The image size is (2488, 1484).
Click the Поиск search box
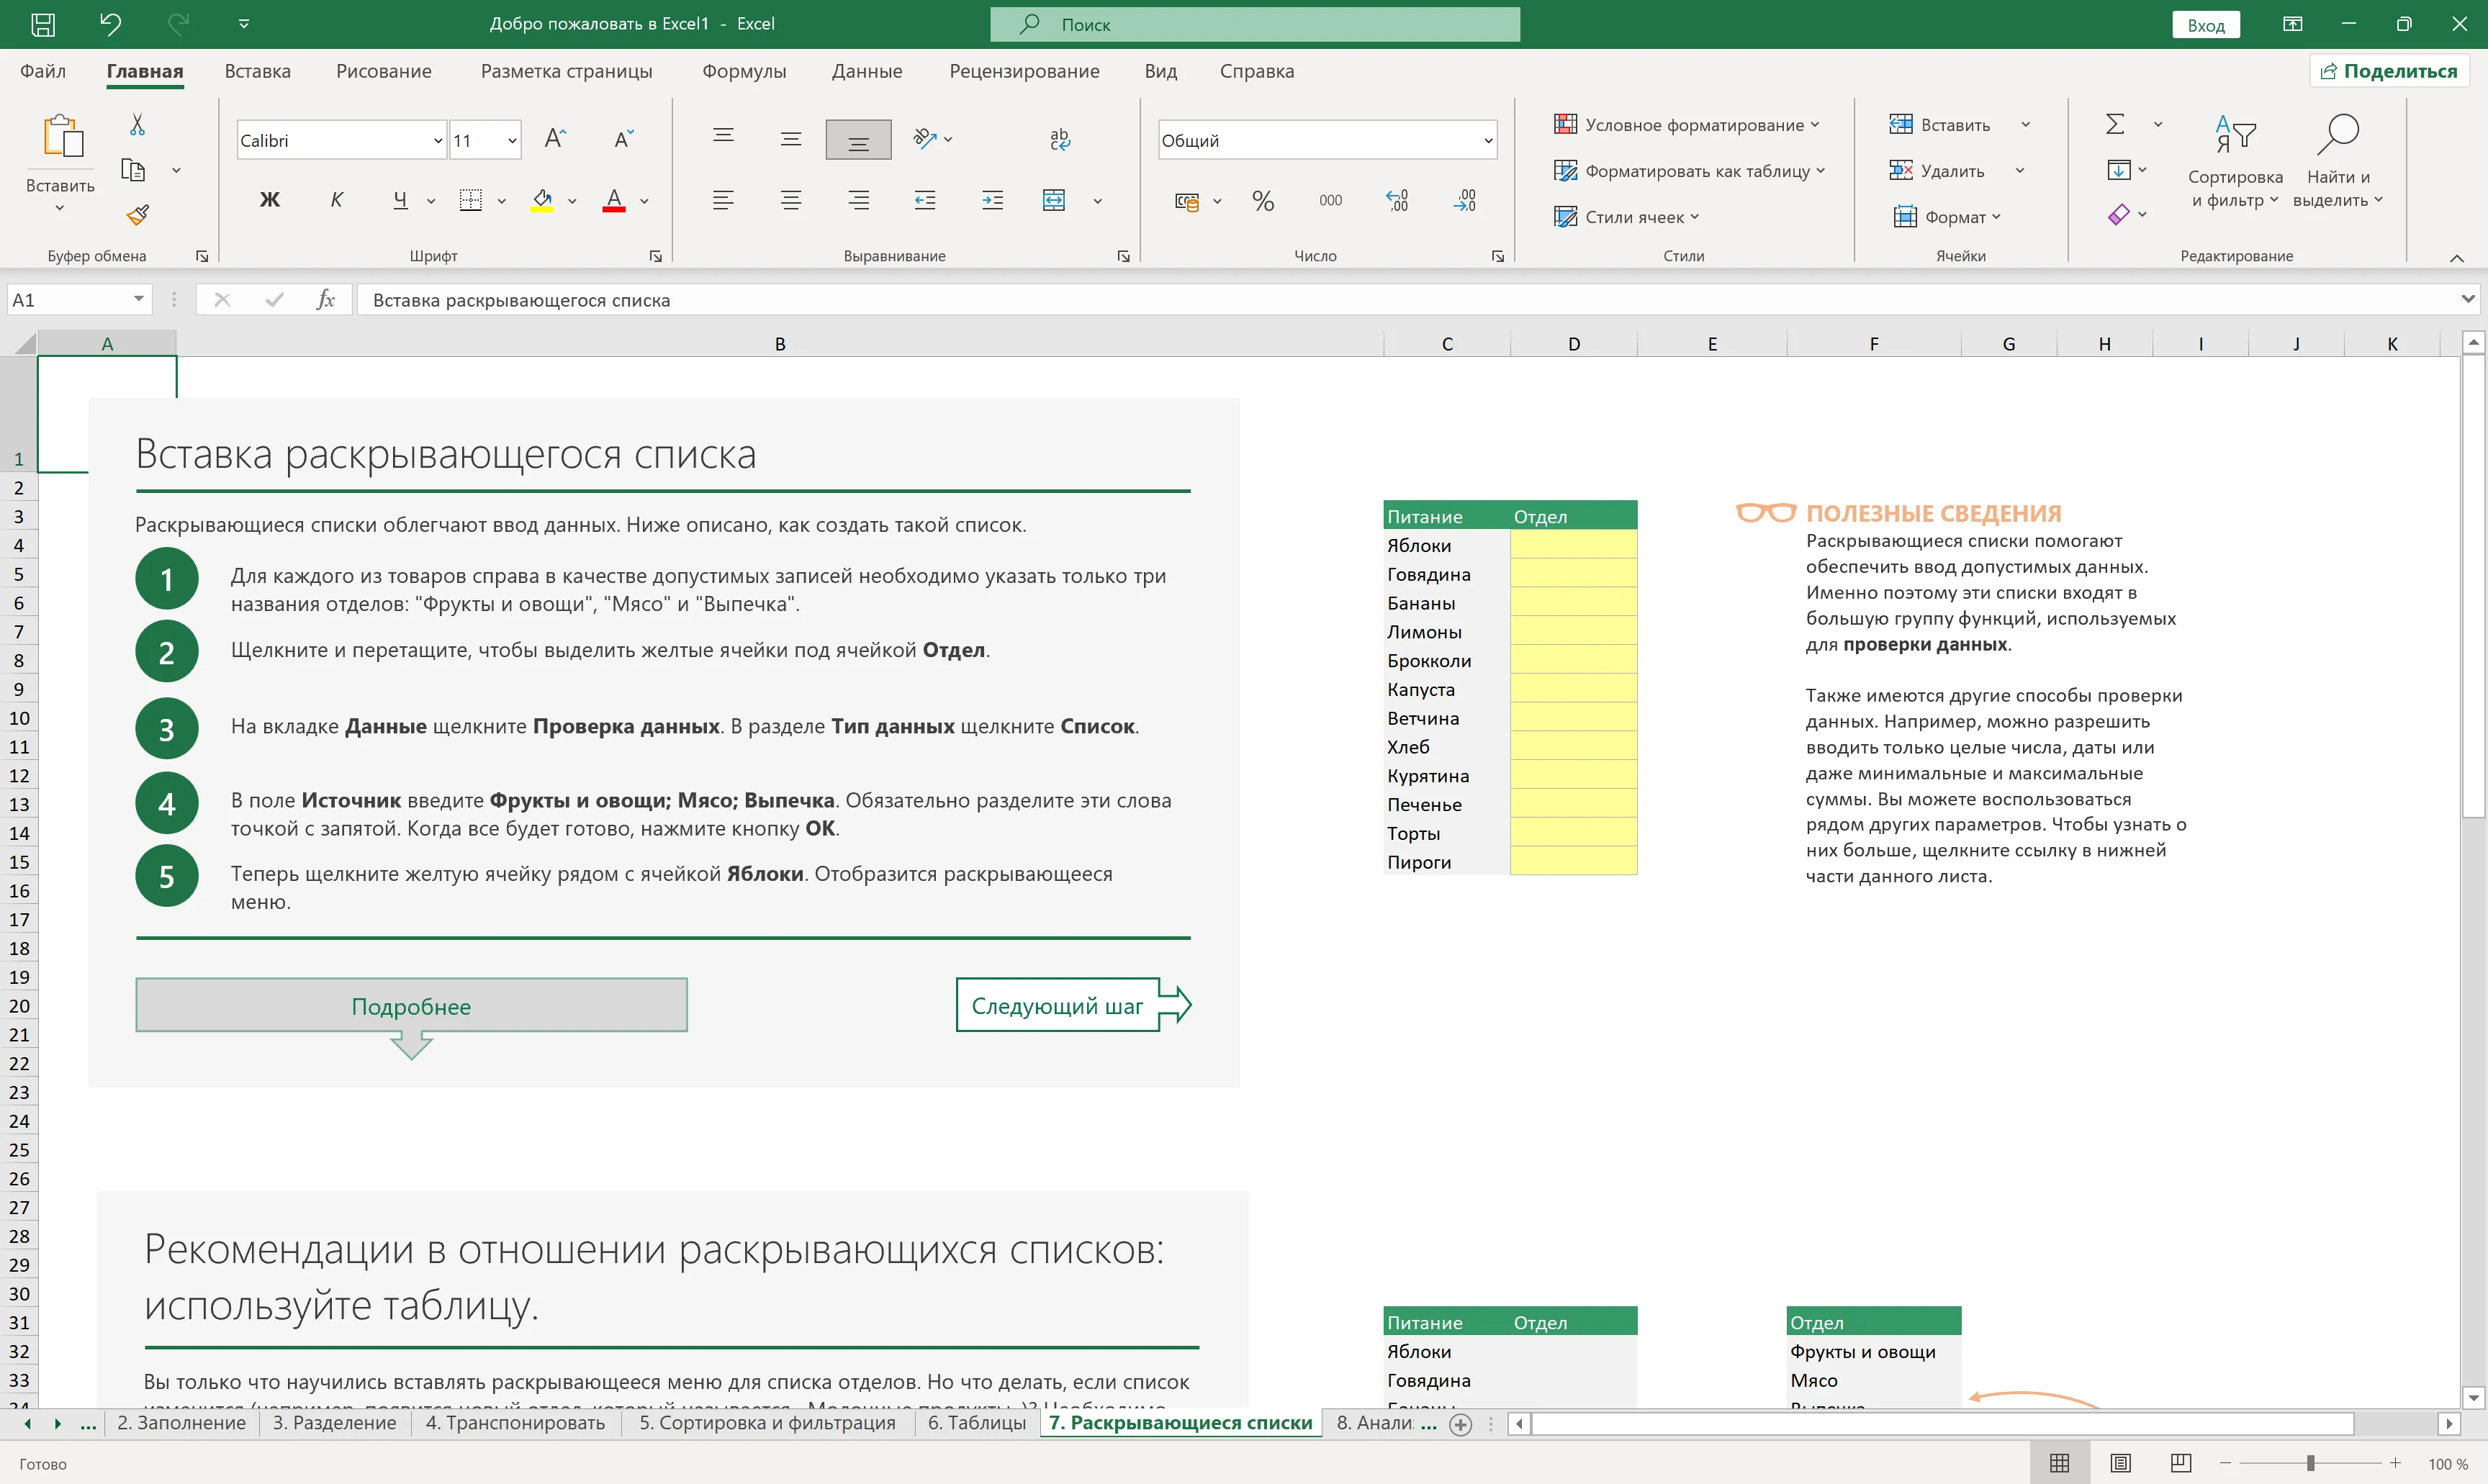(x=1255, y=24)
